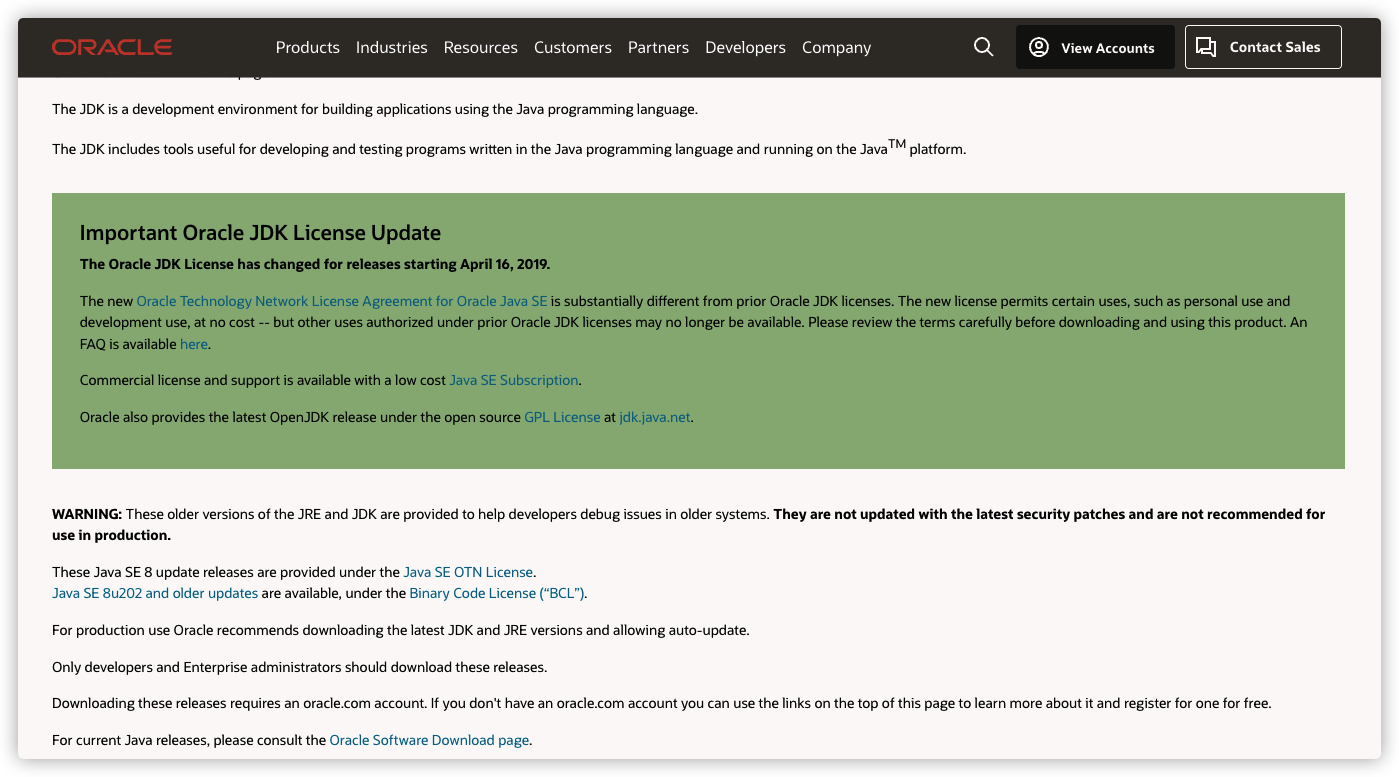Click the View Accounts button

pyautogui.click(x=1095, y=47)
